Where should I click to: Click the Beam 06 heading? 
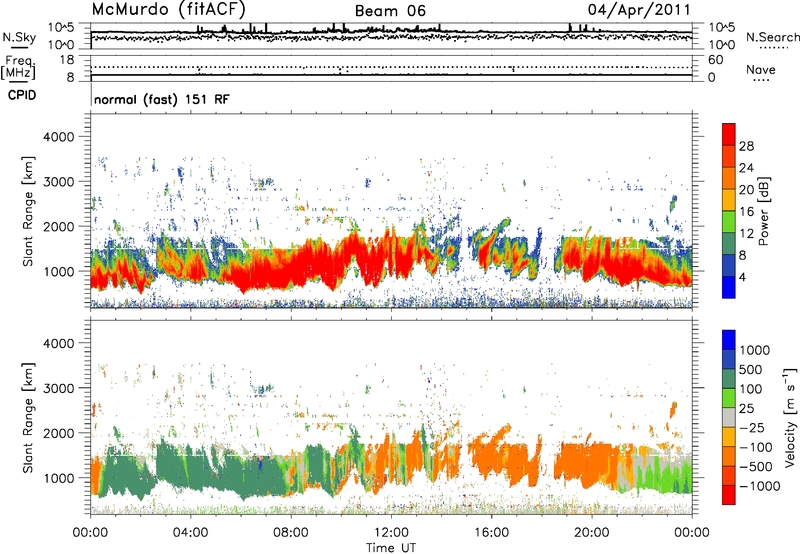pyautogui.click(x=390, y=11)
